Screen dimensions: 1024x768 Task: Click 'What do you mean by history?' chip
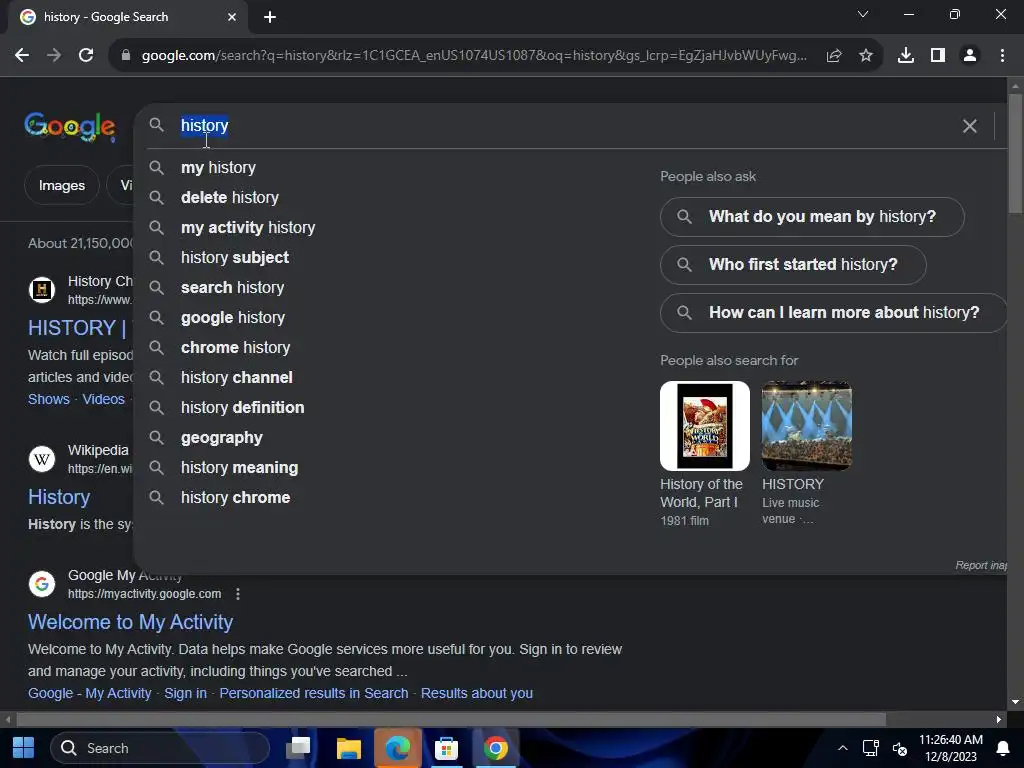(x=812, y=217)
